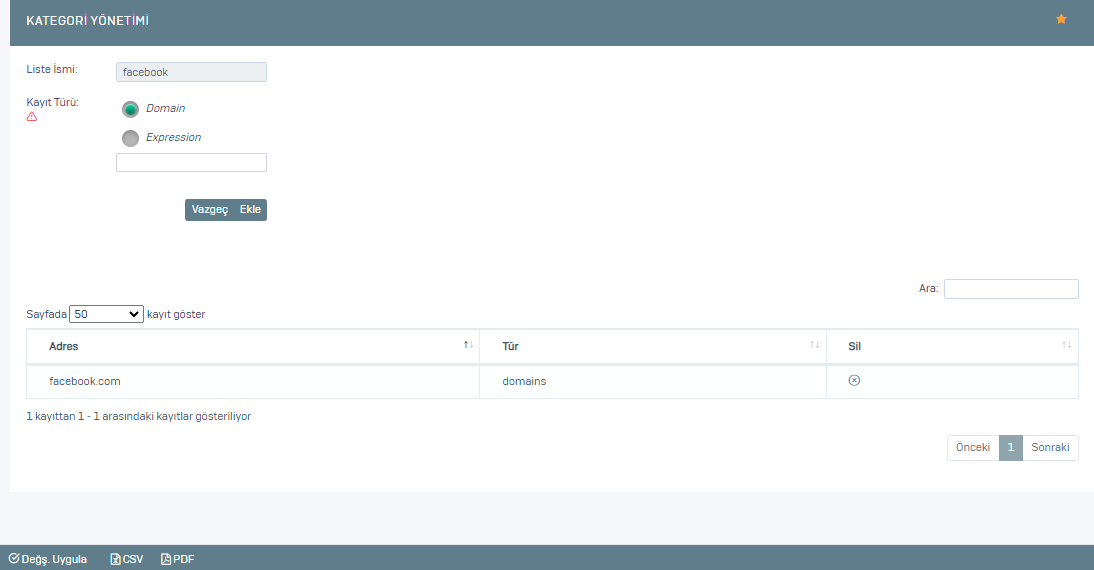Open the records per page dropdown

tap(106, 314)
